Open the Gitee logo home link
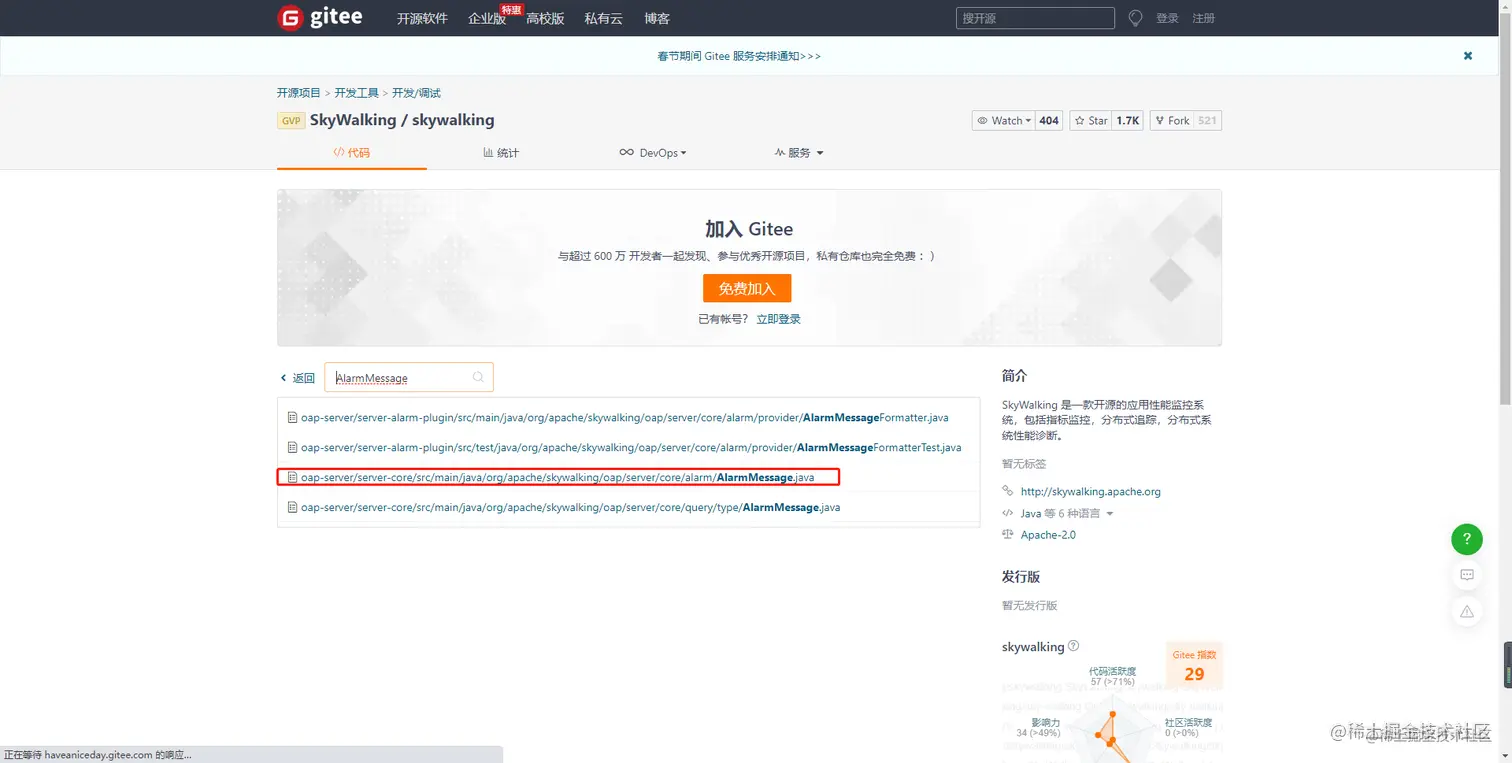This screenshot has width=1512, height=763. (x=320, y=18)
